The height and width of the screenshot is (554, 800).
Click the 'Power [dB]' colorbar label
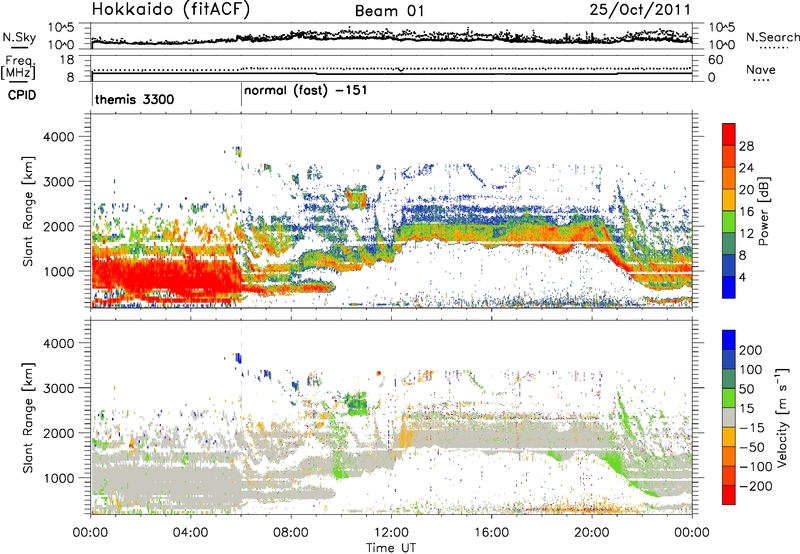(x=764, y=211)
